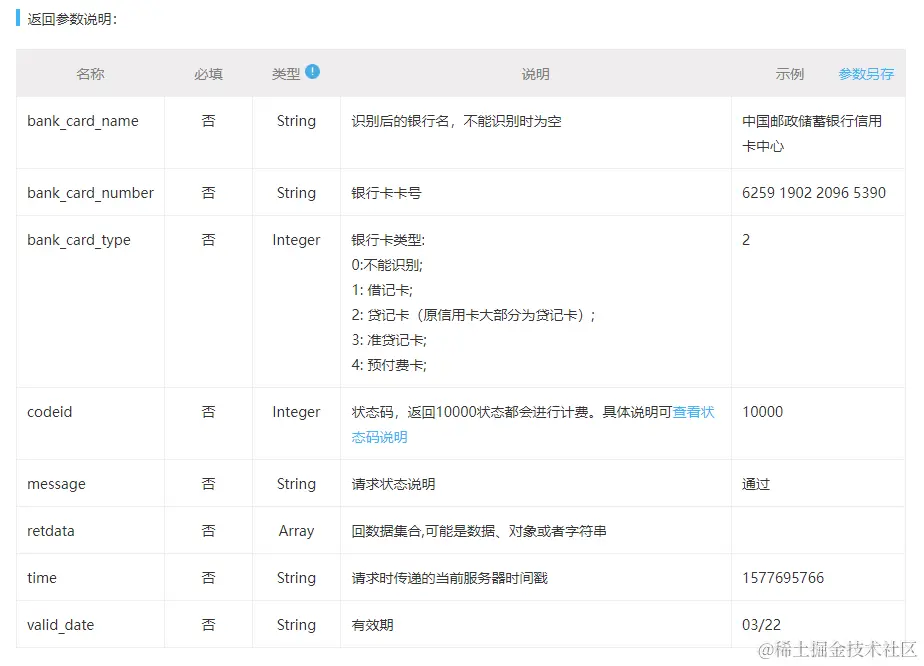924x666 pixels.
Task: Click the codeid parameter row
Action: pos(49,411)
